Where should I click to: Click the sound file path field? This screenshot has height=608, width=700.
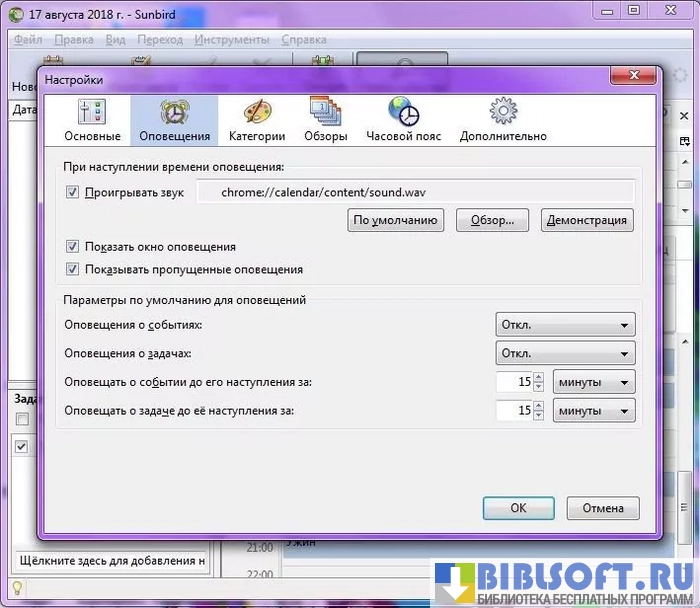tap(414, 191)
